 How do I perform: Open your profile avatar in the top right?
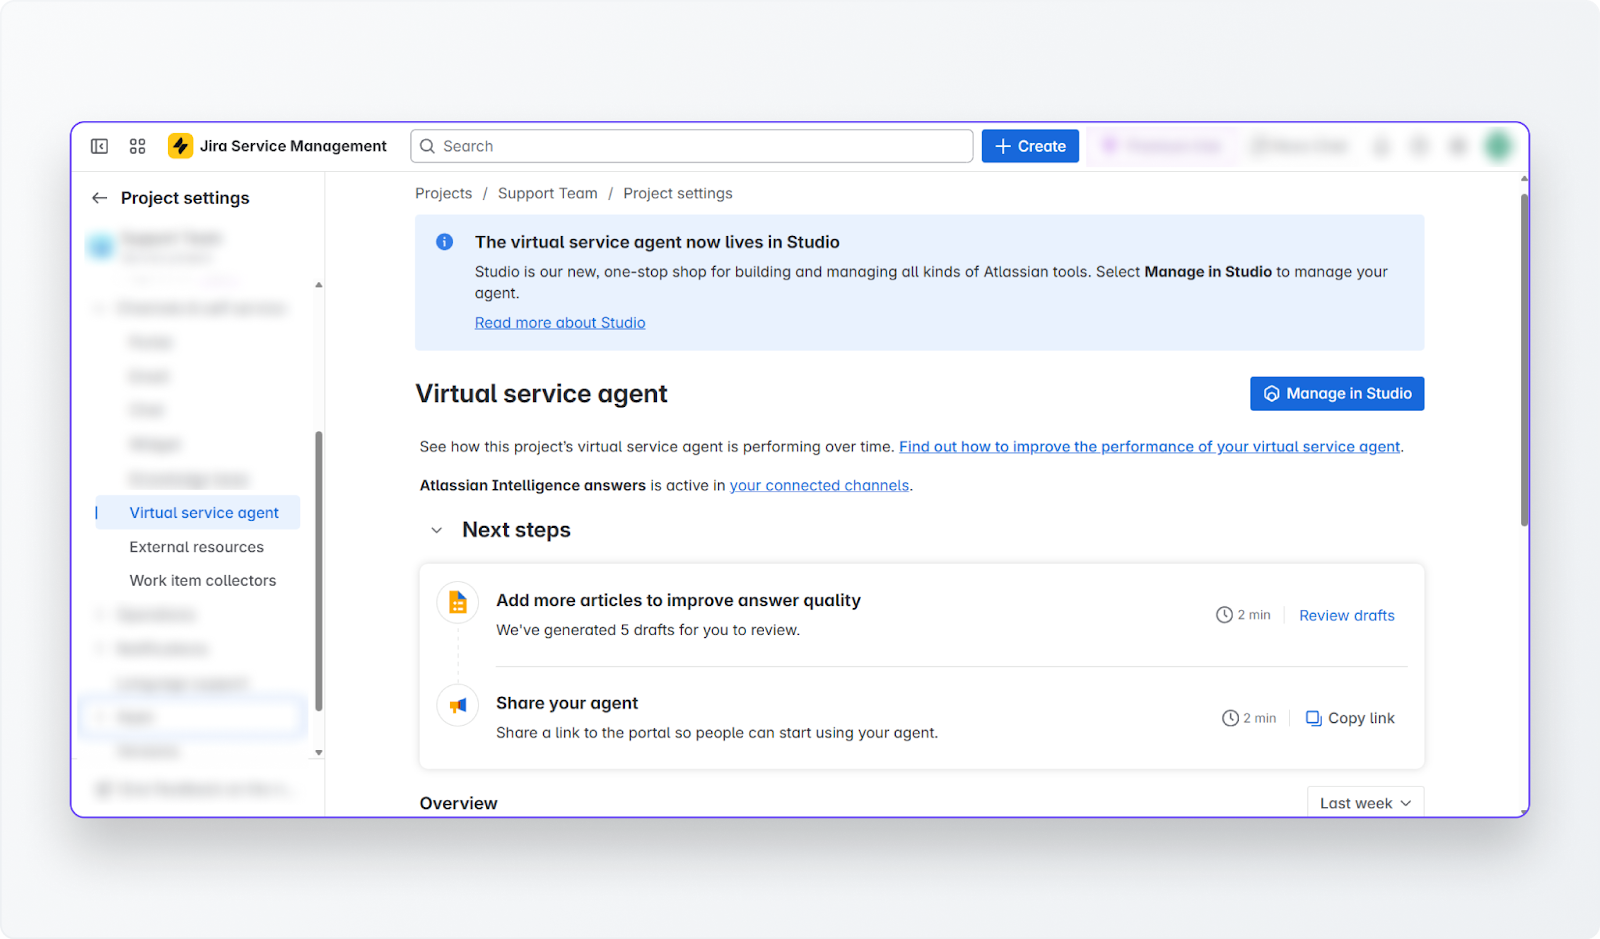(x=1497, y=145)
